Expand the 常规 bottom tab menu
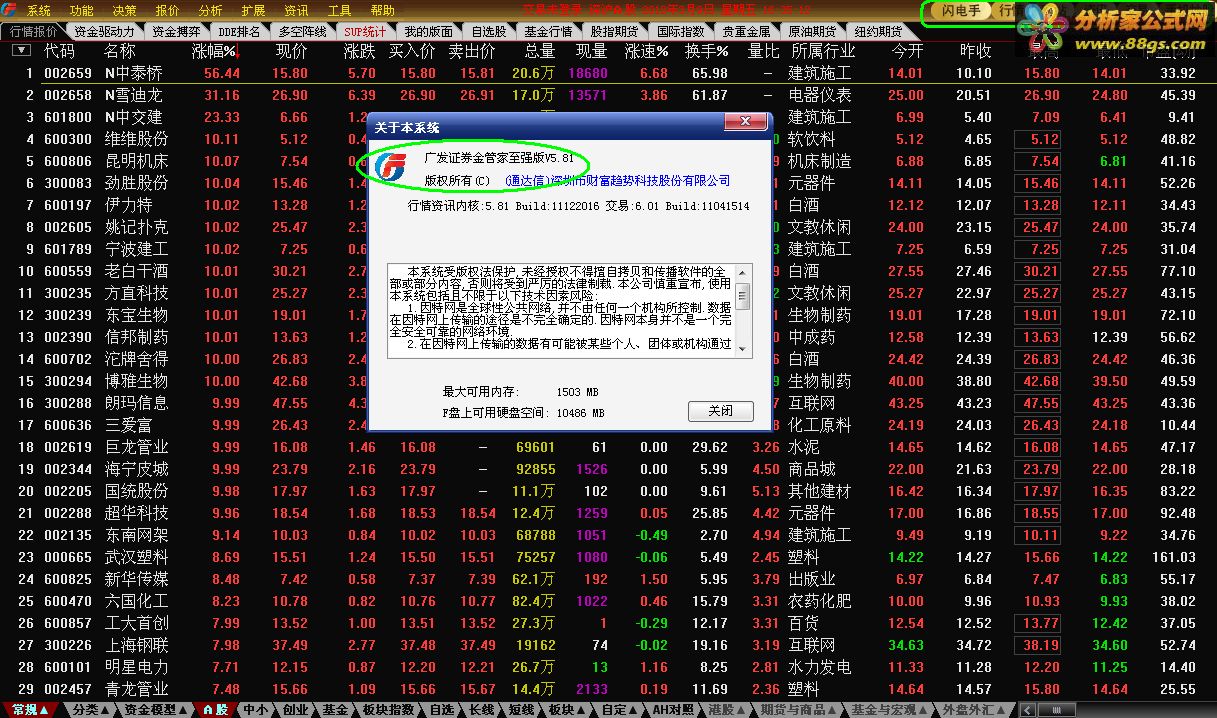This screenshot has width=1217, height=718. pos(31,709)
